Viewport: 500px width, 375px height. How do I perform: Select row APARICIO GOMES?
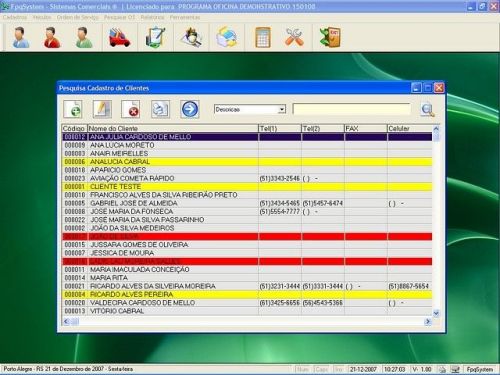247,170
